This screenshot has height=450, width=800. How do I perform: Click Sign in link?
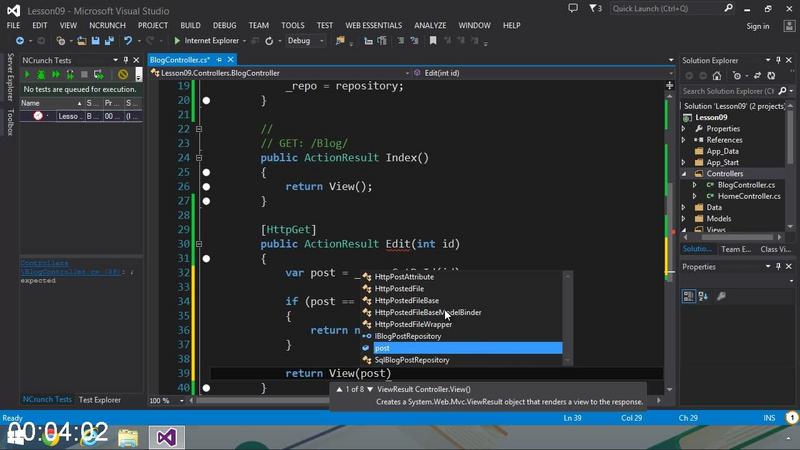[758, 26]
